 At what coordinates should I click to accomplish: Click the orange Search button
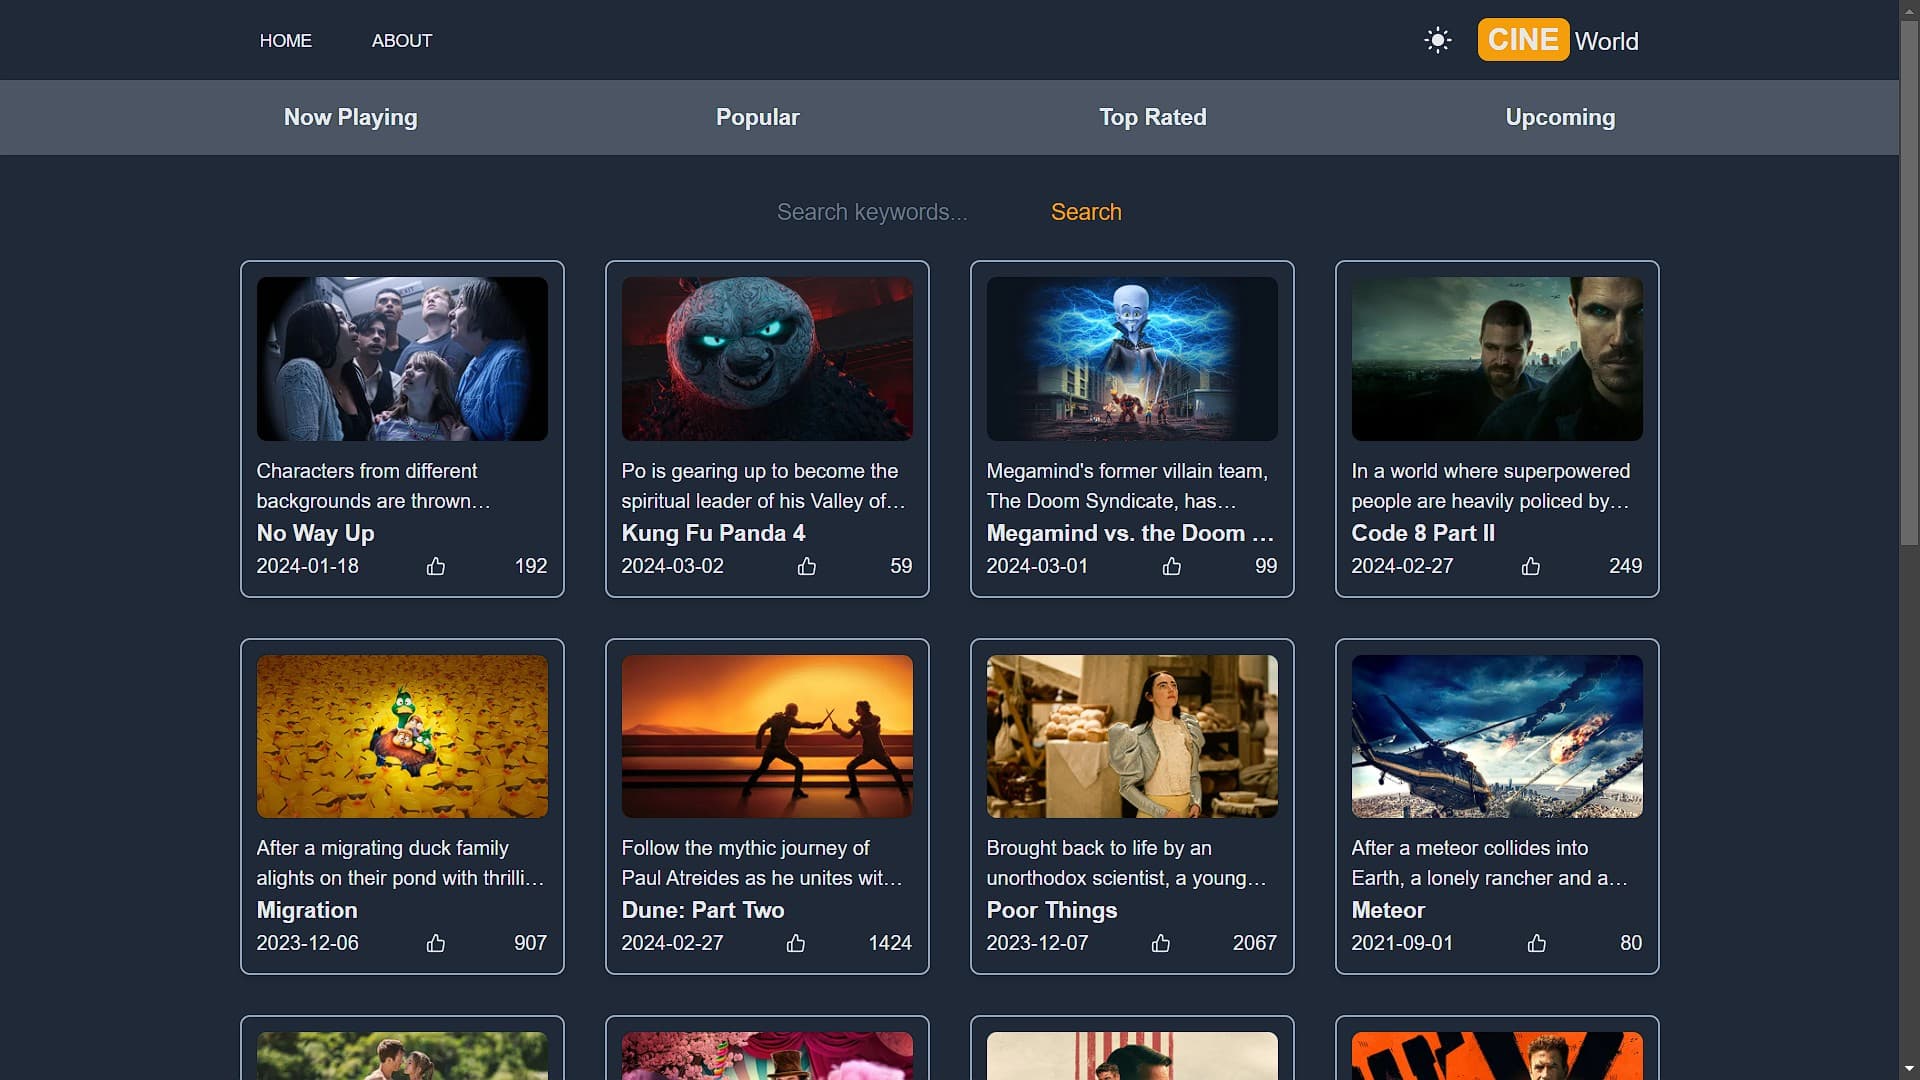(1085, 212)
